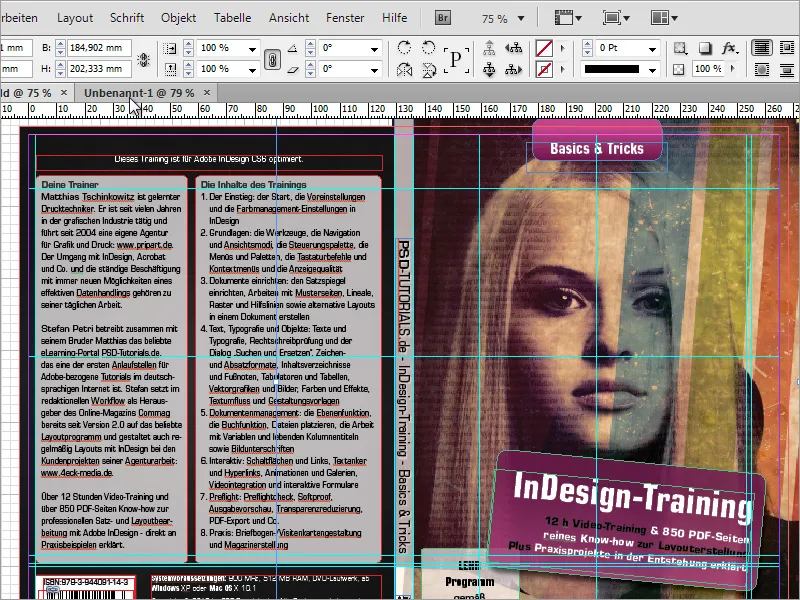Rotate selection 90° clockwise
The width and height of the screenshot is (800, 600).
tap(404, 48)
